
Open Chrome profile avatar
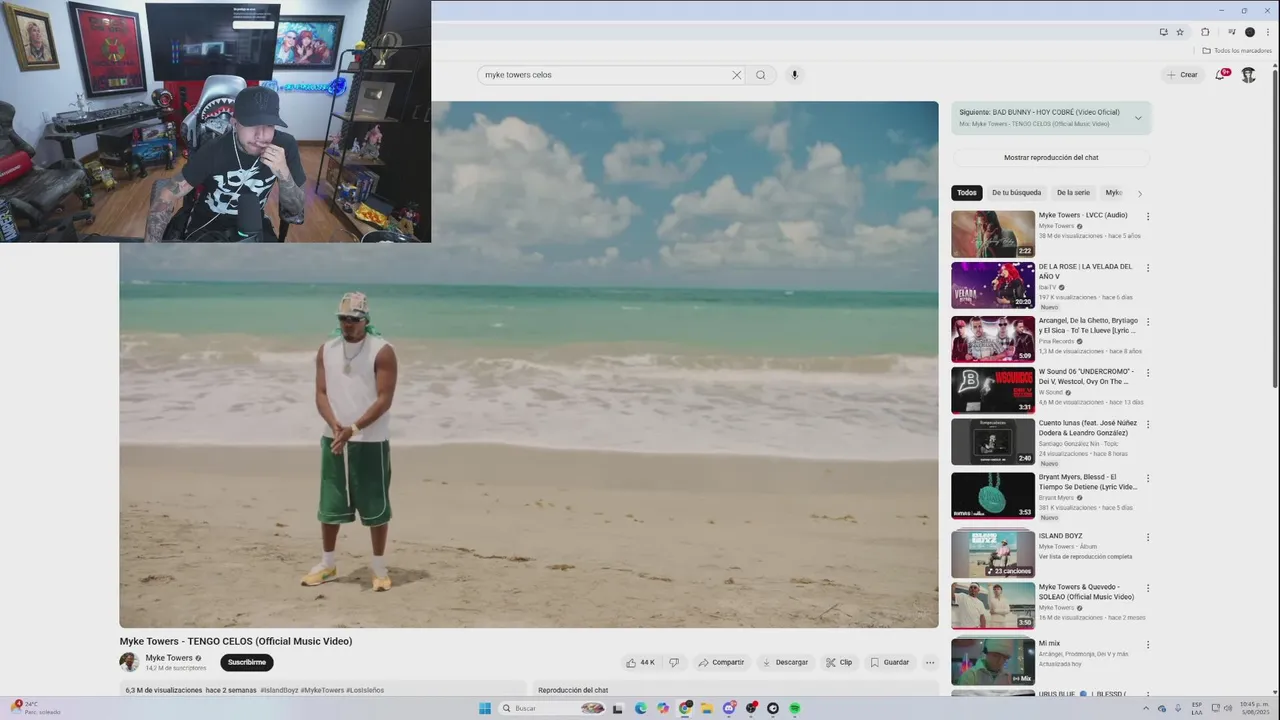point(1249,32)
